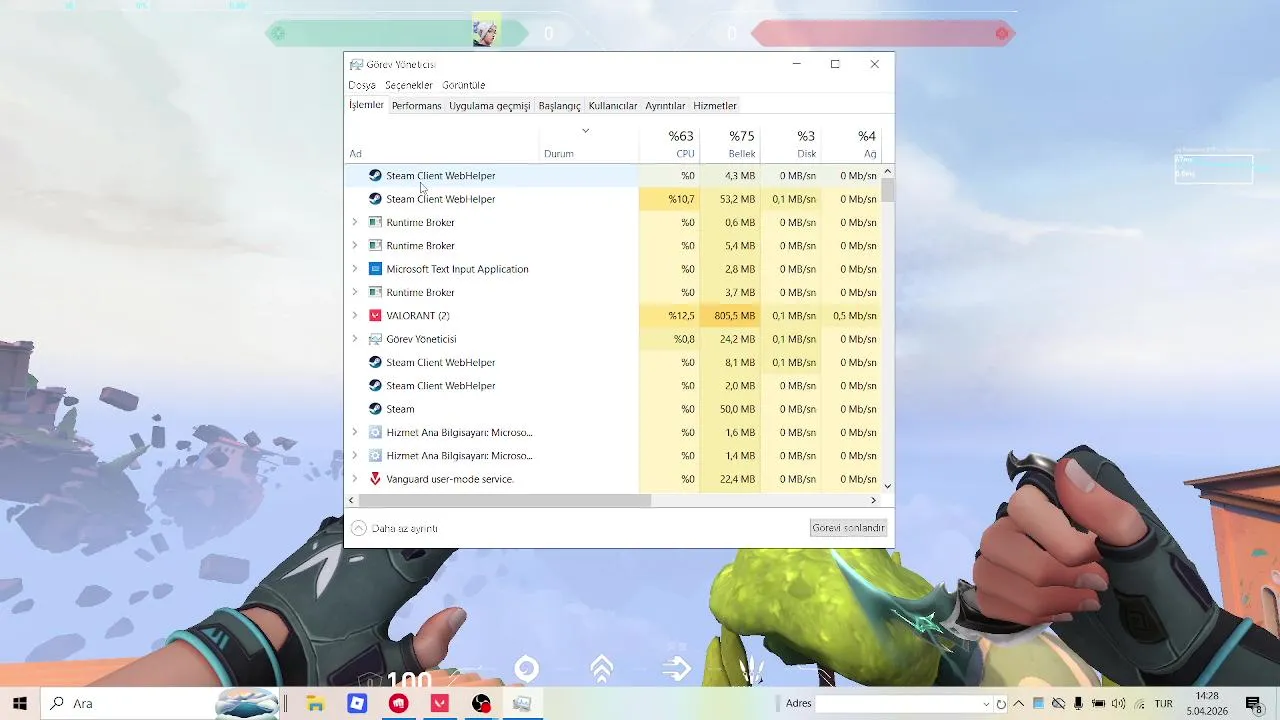Click the Microsoft Text Input Application icon

tap(375, 269)
